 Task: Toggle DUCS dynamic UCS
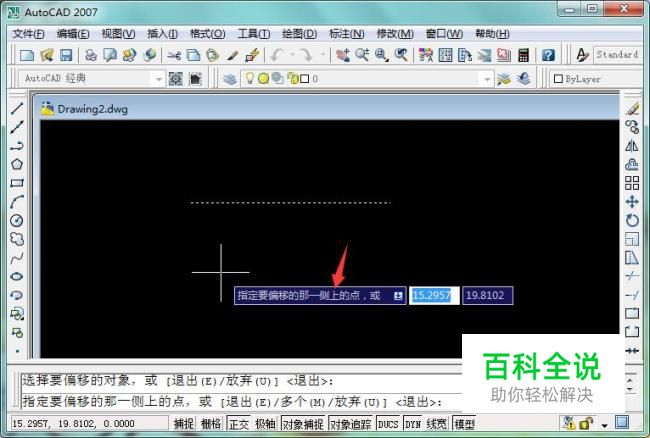pos(388,423)
